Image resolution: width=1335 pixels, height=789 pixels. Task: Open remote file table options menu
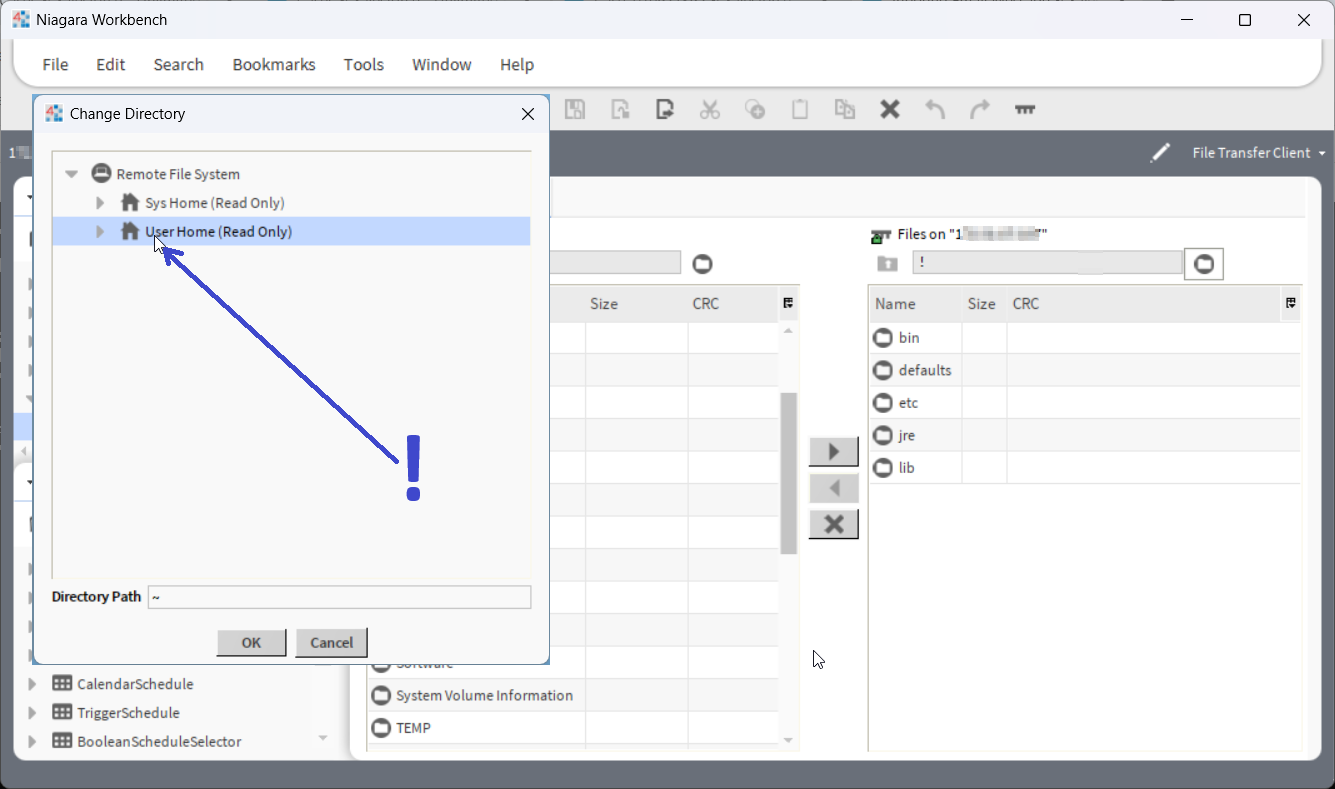1291,303
